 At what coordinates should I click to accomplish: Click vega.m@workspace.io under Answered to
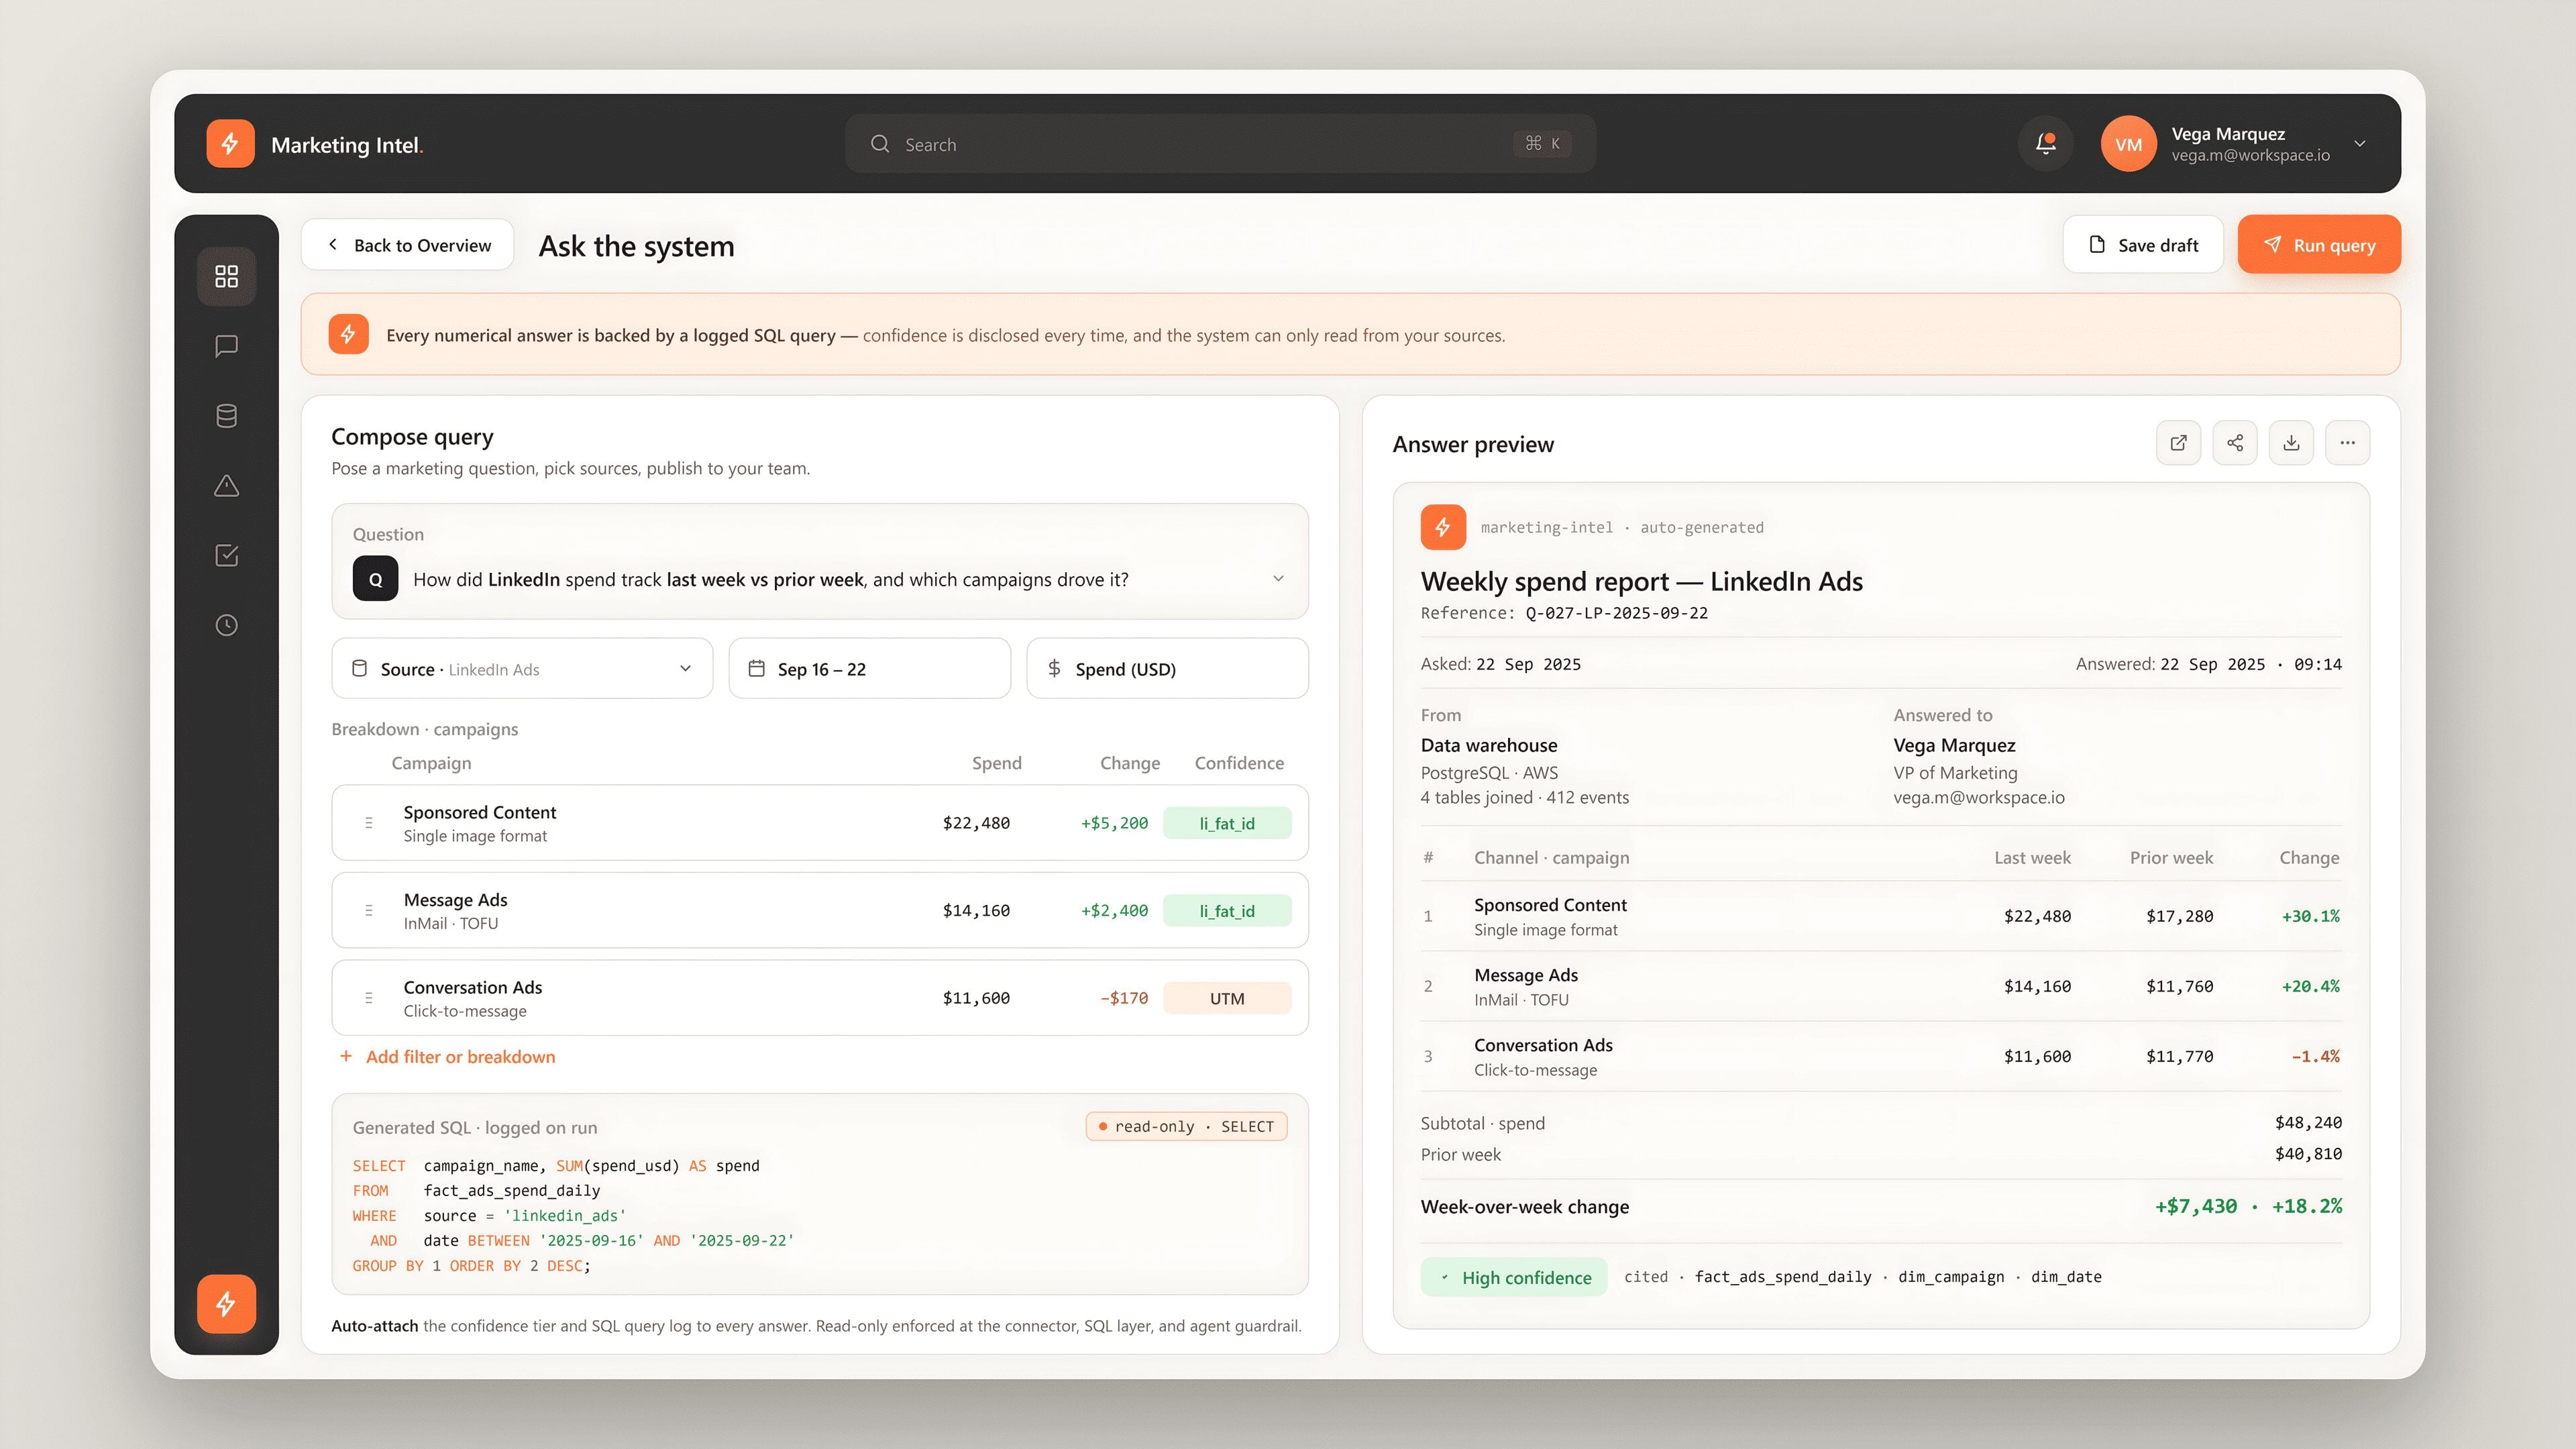click(x=1978, y=797)
